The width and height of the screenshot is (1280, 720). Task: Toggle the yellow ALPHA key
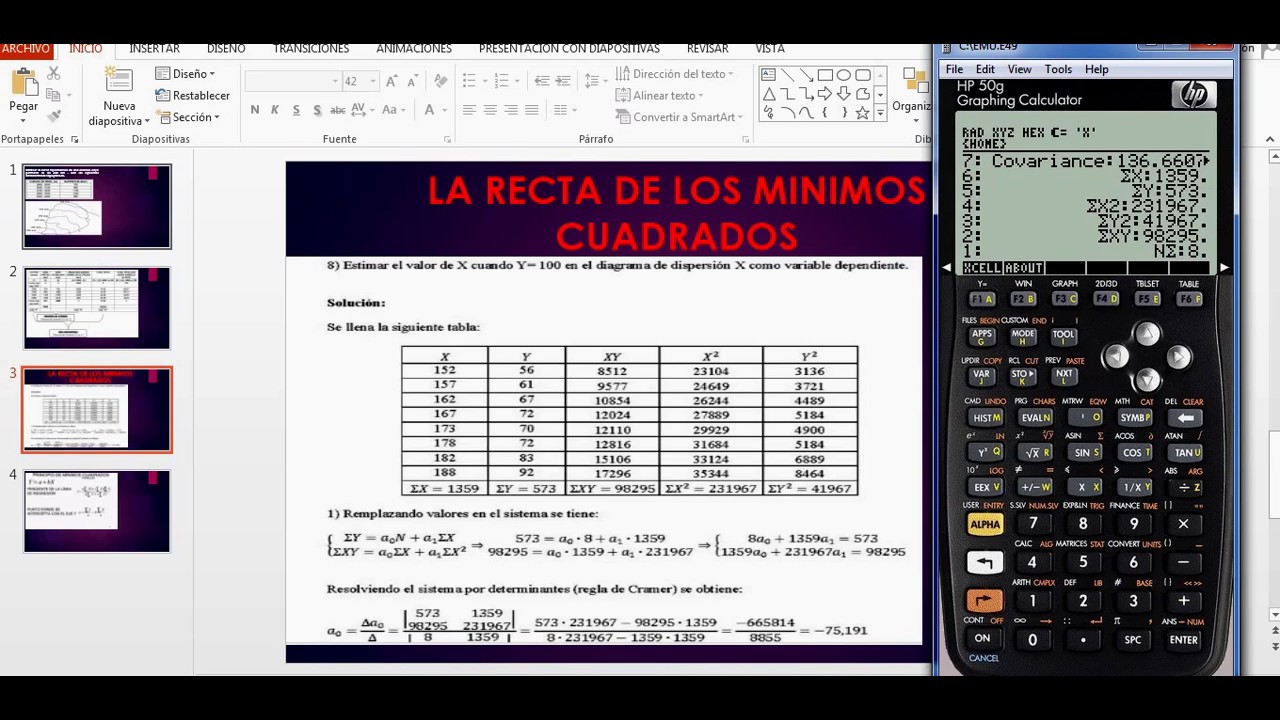click(x=985, y=524)
